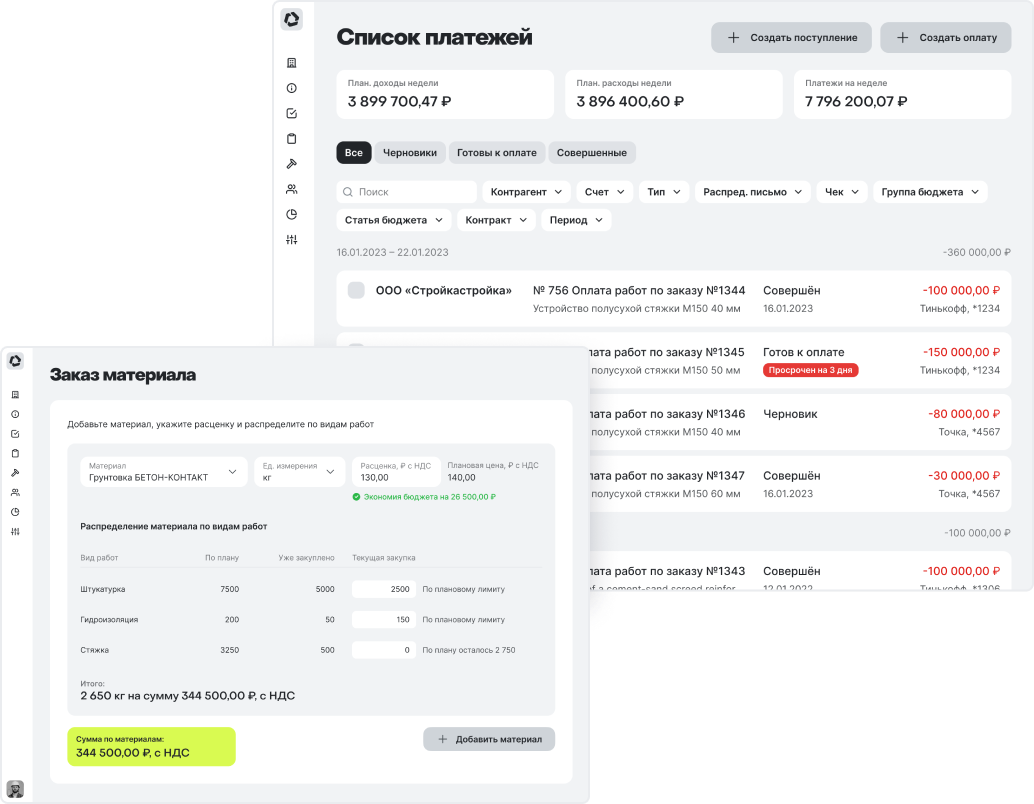Select the hammer tool icon in sidebar
Screen dimensions: 1034x804
tap(292, 165)
